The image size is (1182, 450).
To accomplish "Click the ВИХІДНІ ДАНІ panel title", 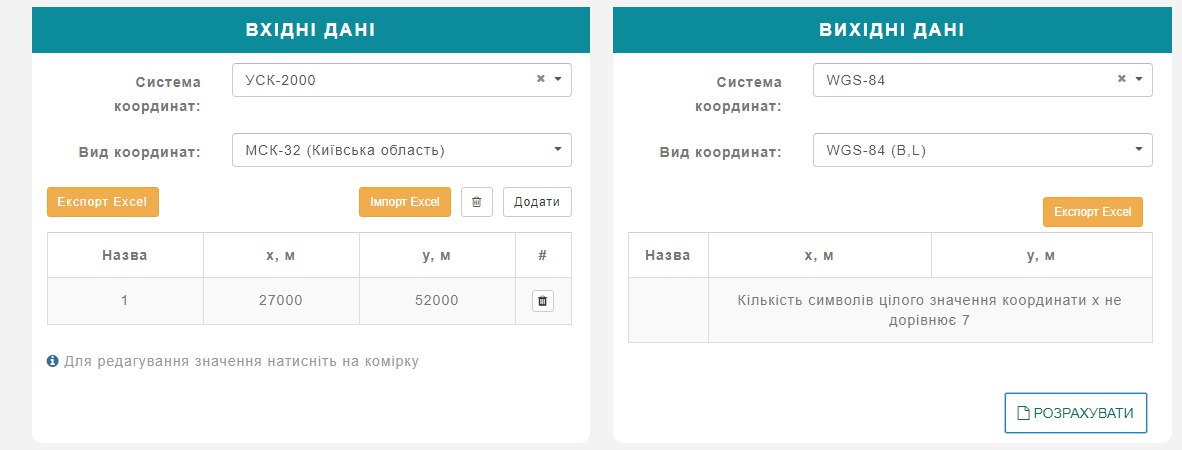I will coord(892,30).
